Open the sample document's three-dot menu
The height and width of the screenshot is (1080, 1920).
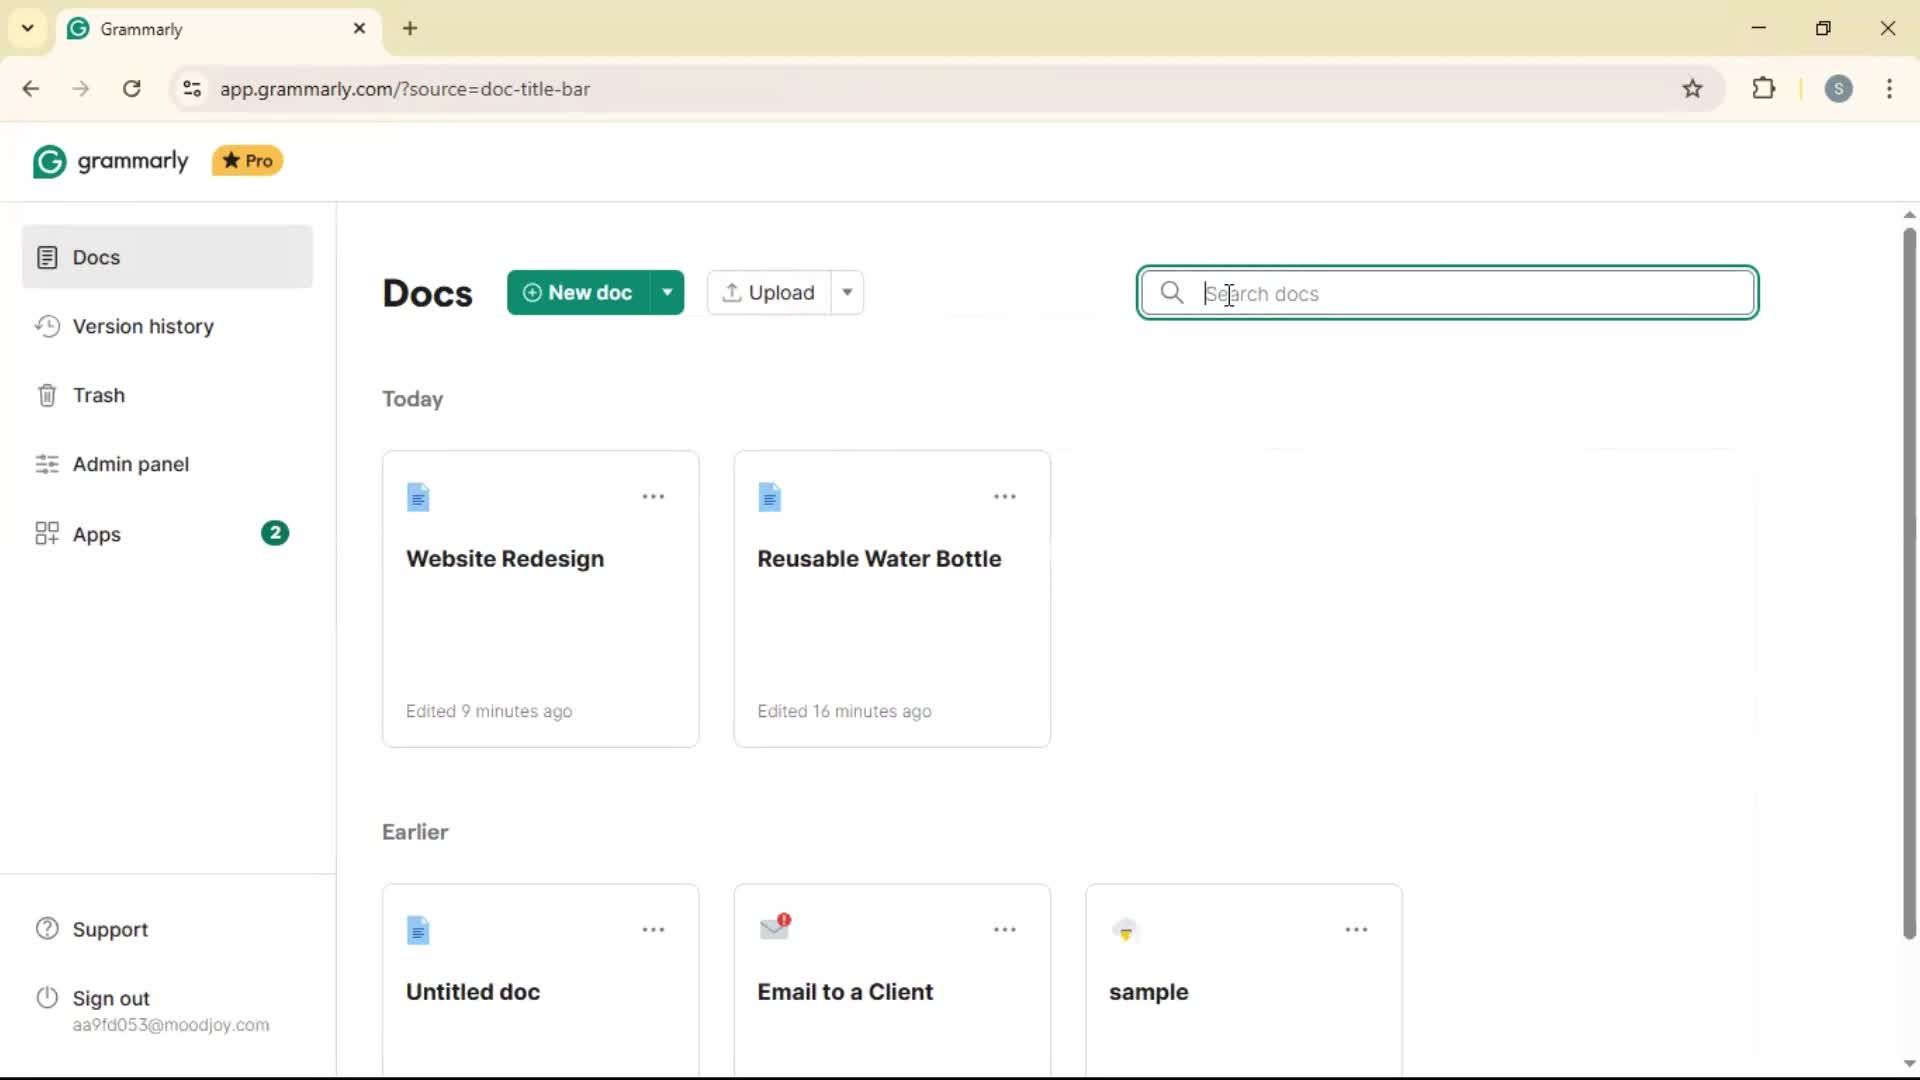tap(1355, 930)
